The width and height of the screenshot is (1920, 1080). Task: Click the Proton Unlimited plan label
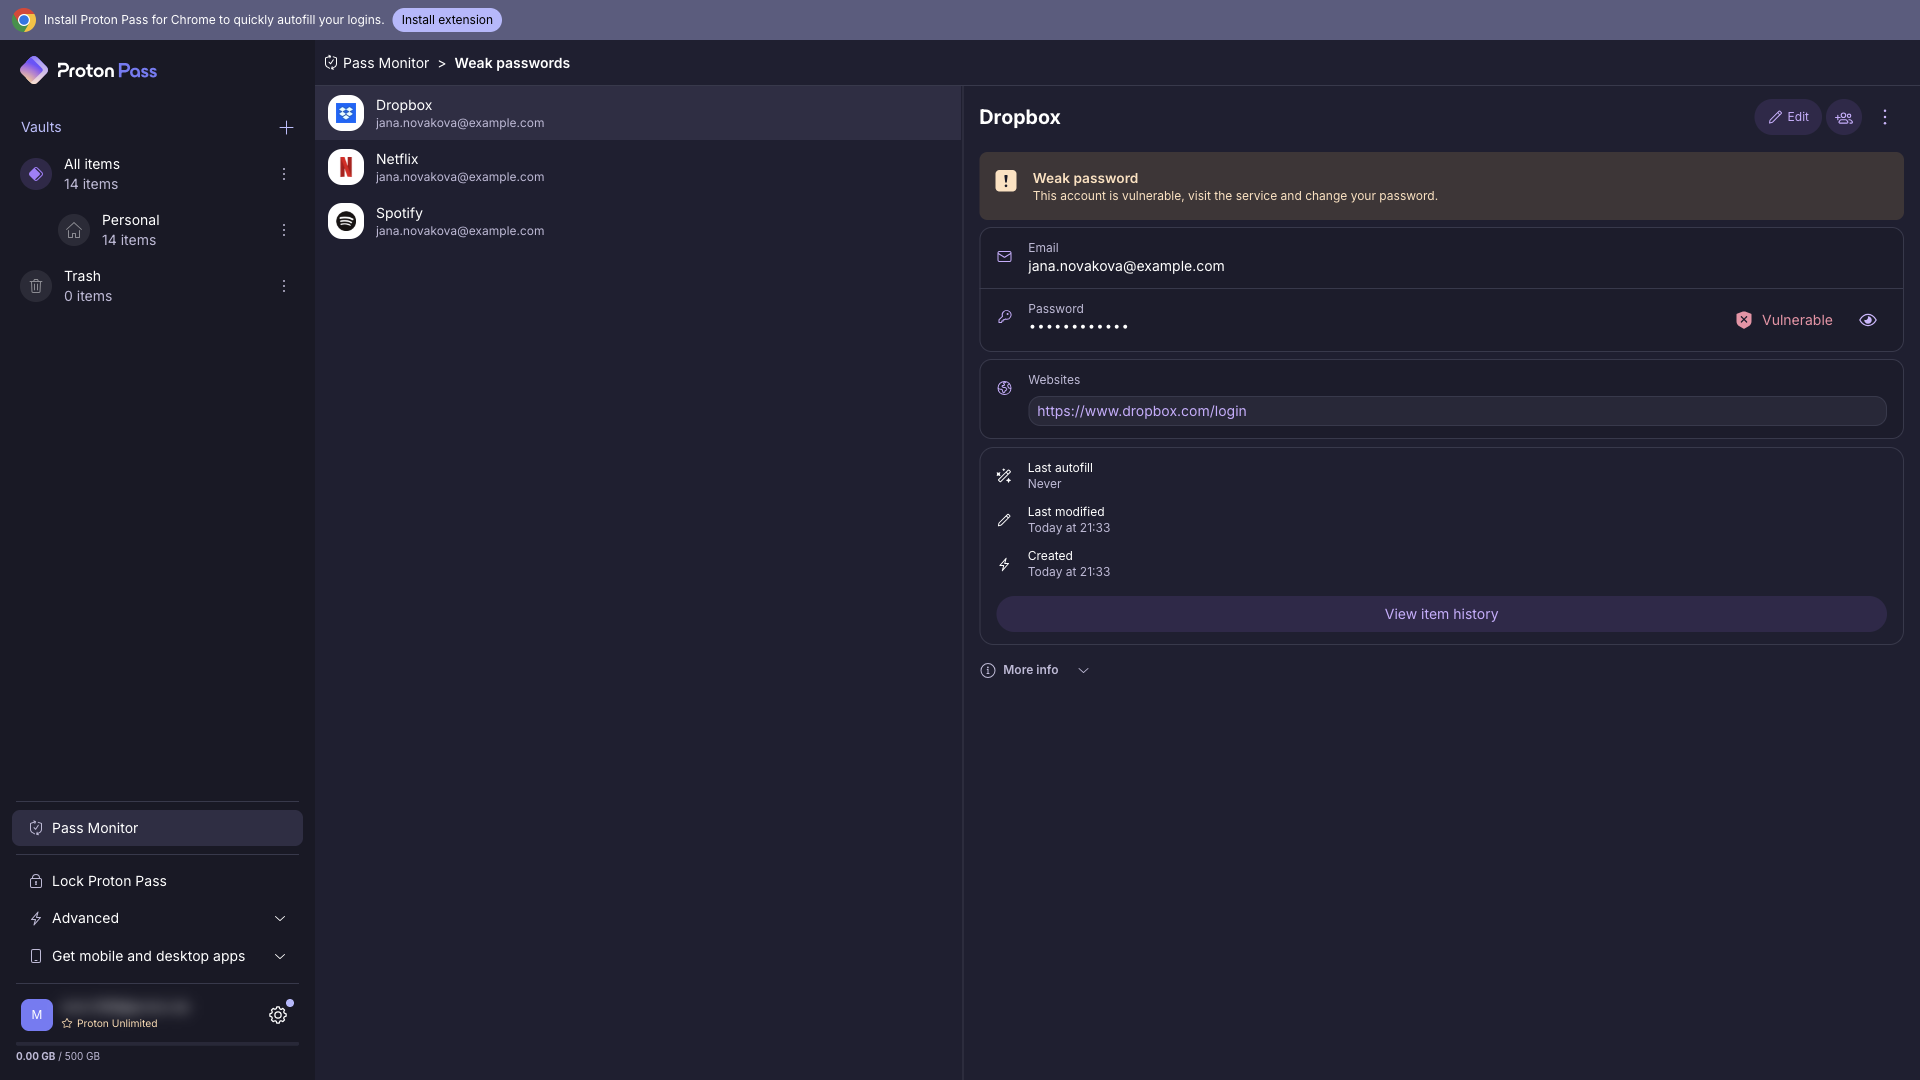[109, 1024]
